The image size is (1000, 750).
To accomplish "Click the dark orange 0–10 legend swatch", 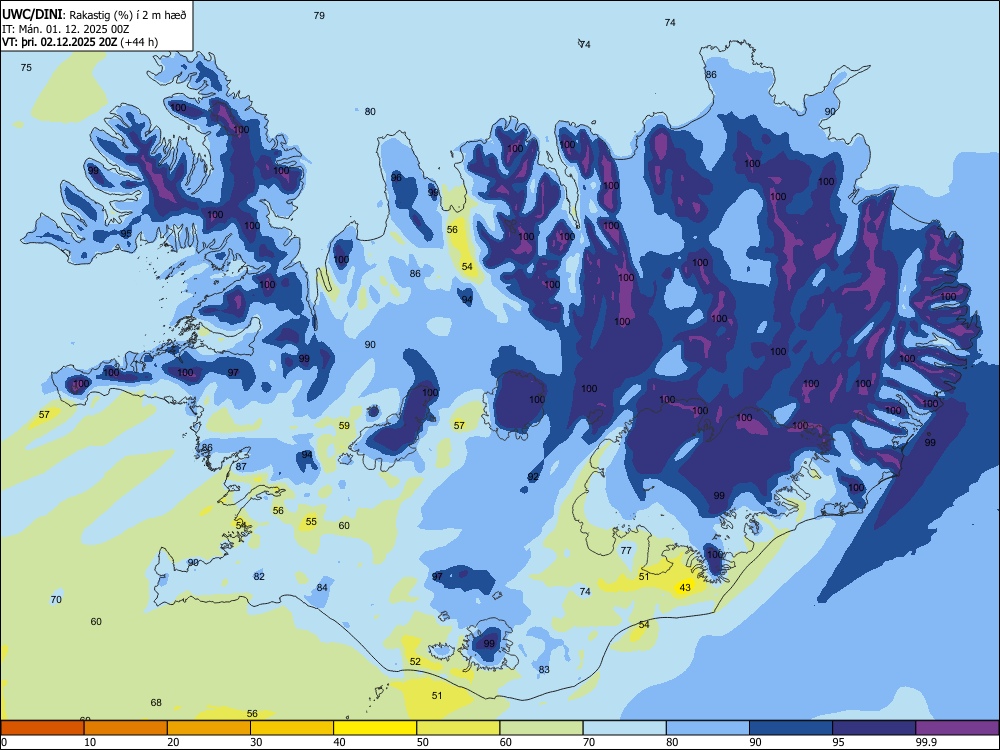I will (x=42, y=728).
